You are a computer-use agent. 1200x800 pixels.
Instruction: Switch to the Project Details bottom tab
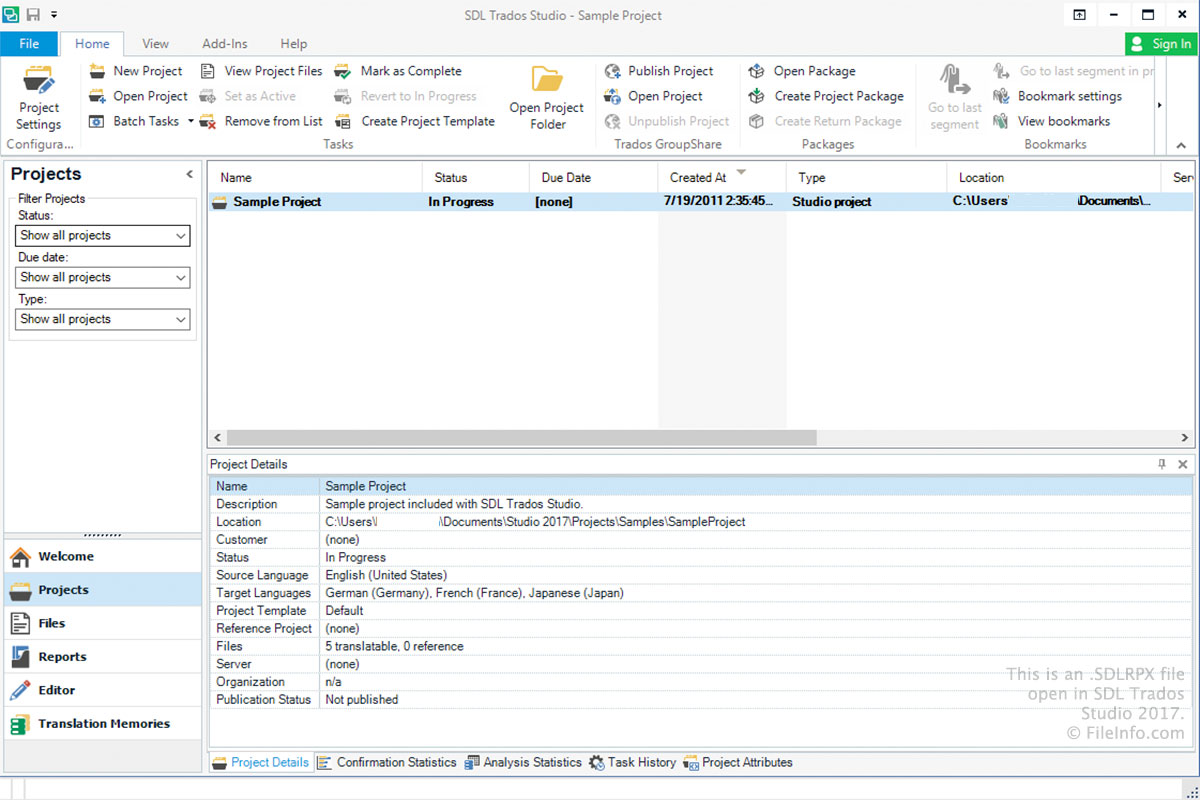(261, 762)
